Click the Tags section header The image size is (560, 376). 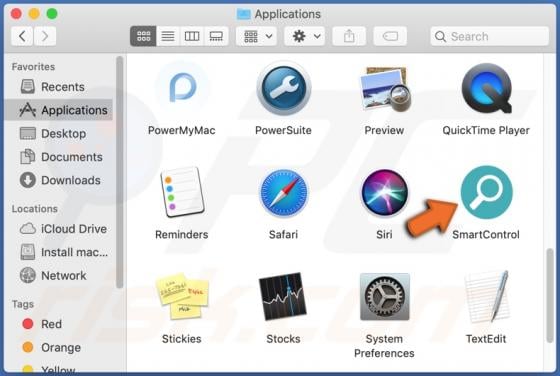(x=23, y=304)
